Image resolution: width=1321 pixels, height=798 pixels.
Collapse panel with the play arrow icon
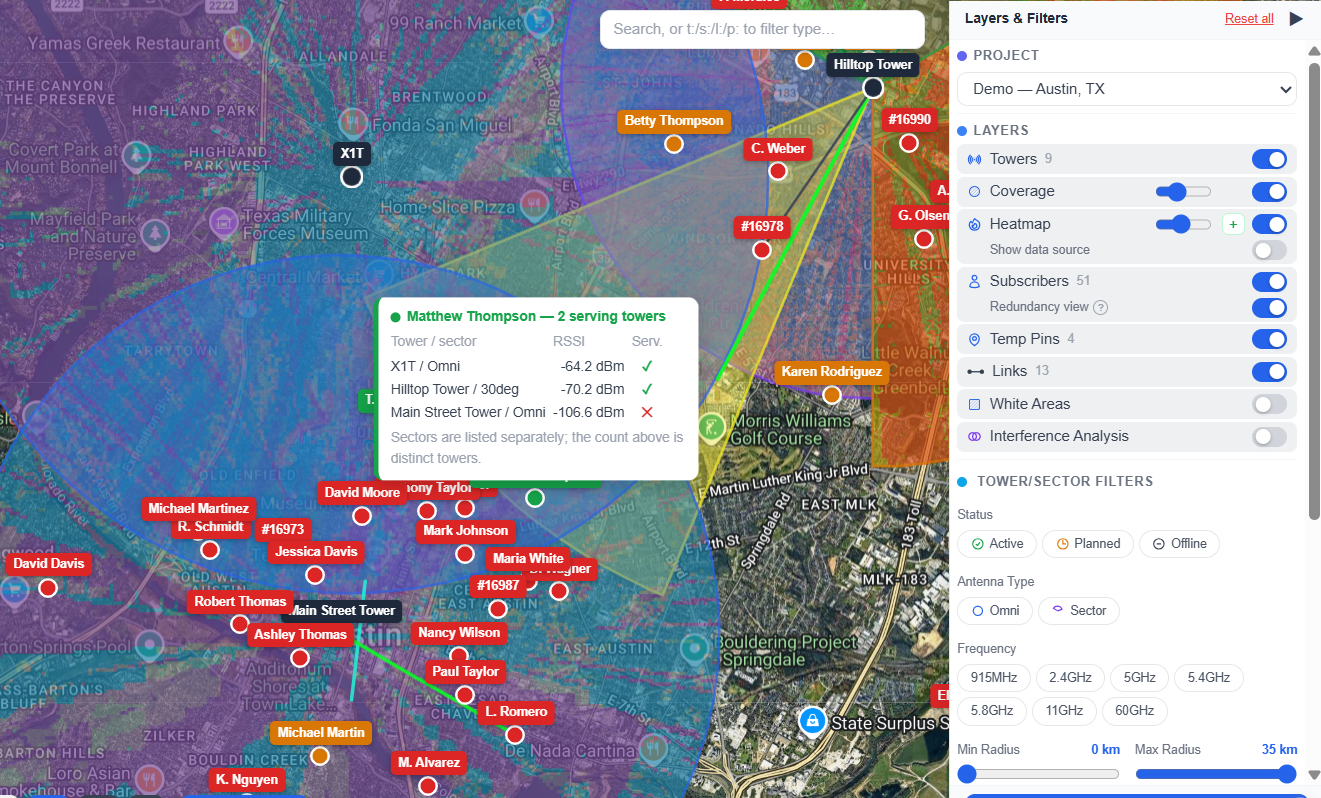(1296, 18)
